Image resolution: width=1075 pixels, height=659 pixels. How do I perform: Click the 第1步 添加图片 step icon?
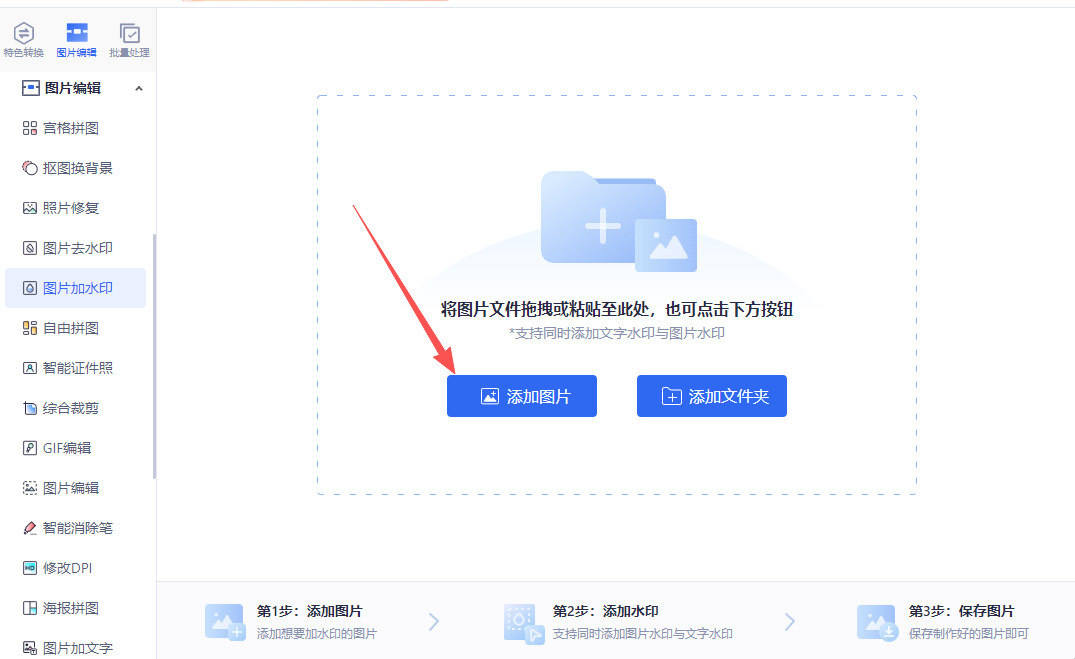click(225, 622)
